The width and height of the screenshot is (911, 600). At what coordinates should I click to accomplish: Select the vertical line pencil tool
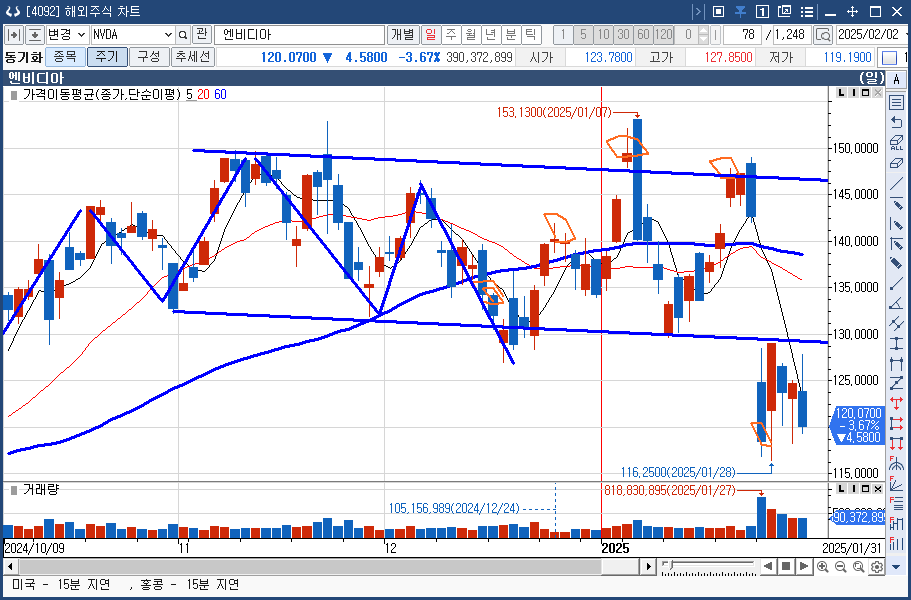coord(896,224)
